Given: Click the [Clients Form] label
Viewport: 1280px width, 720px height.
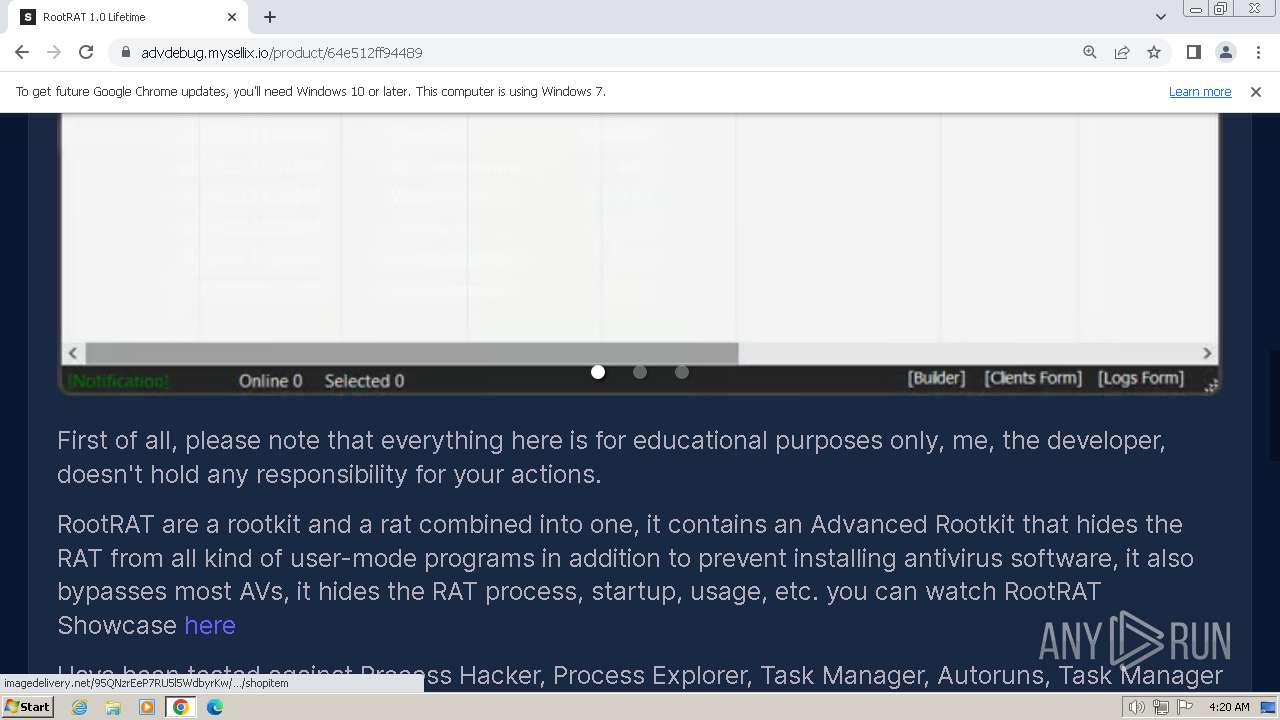Looking at the screenshot, I should point(1033,378).
